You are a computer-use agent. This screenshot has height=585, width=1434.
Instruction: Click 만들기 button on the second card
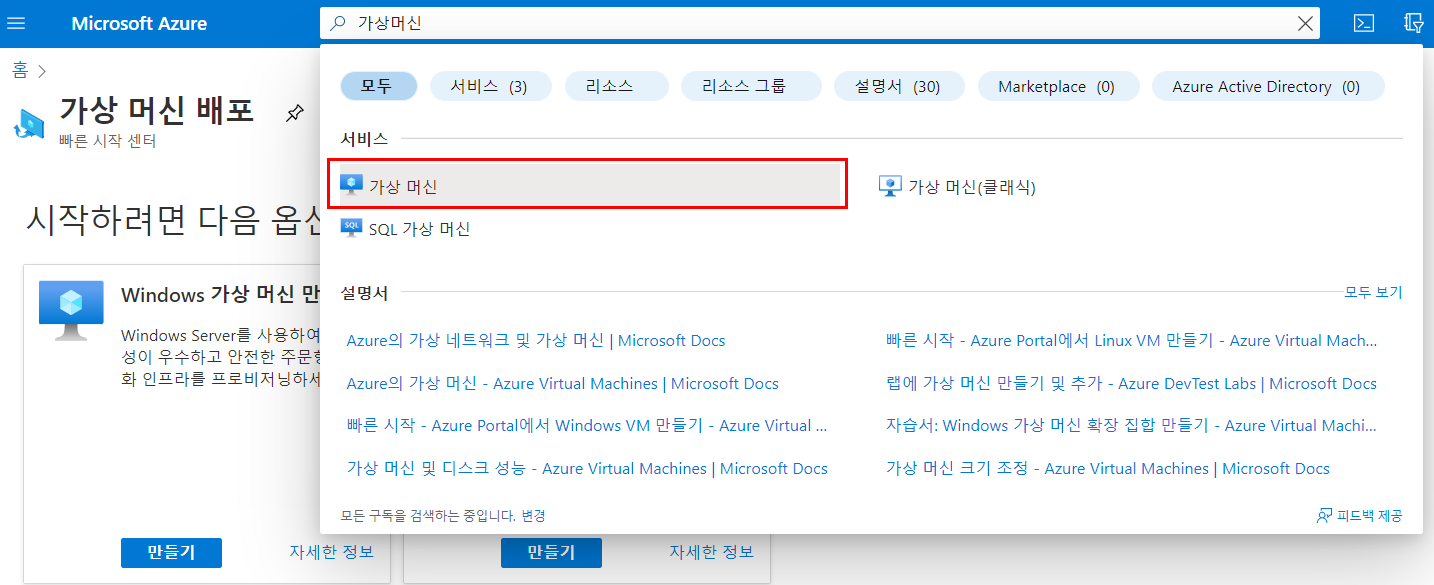pyautogui.click(x=551, y=552)
